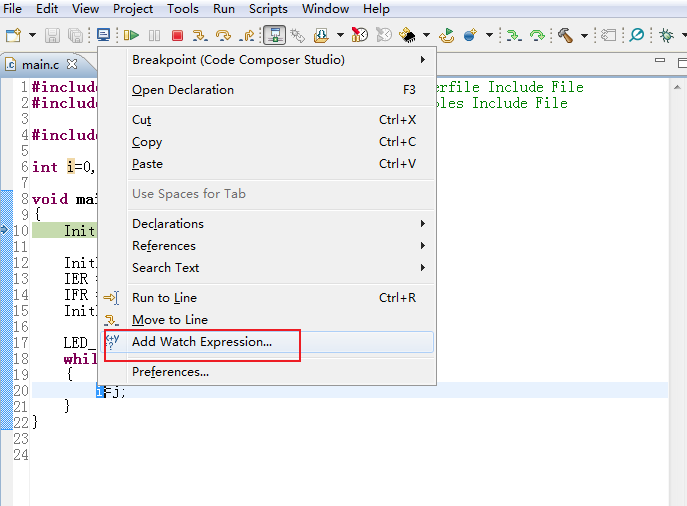Click scroll-up arrow of editor scrollbar
687x506 pixels.
point(677,87)
